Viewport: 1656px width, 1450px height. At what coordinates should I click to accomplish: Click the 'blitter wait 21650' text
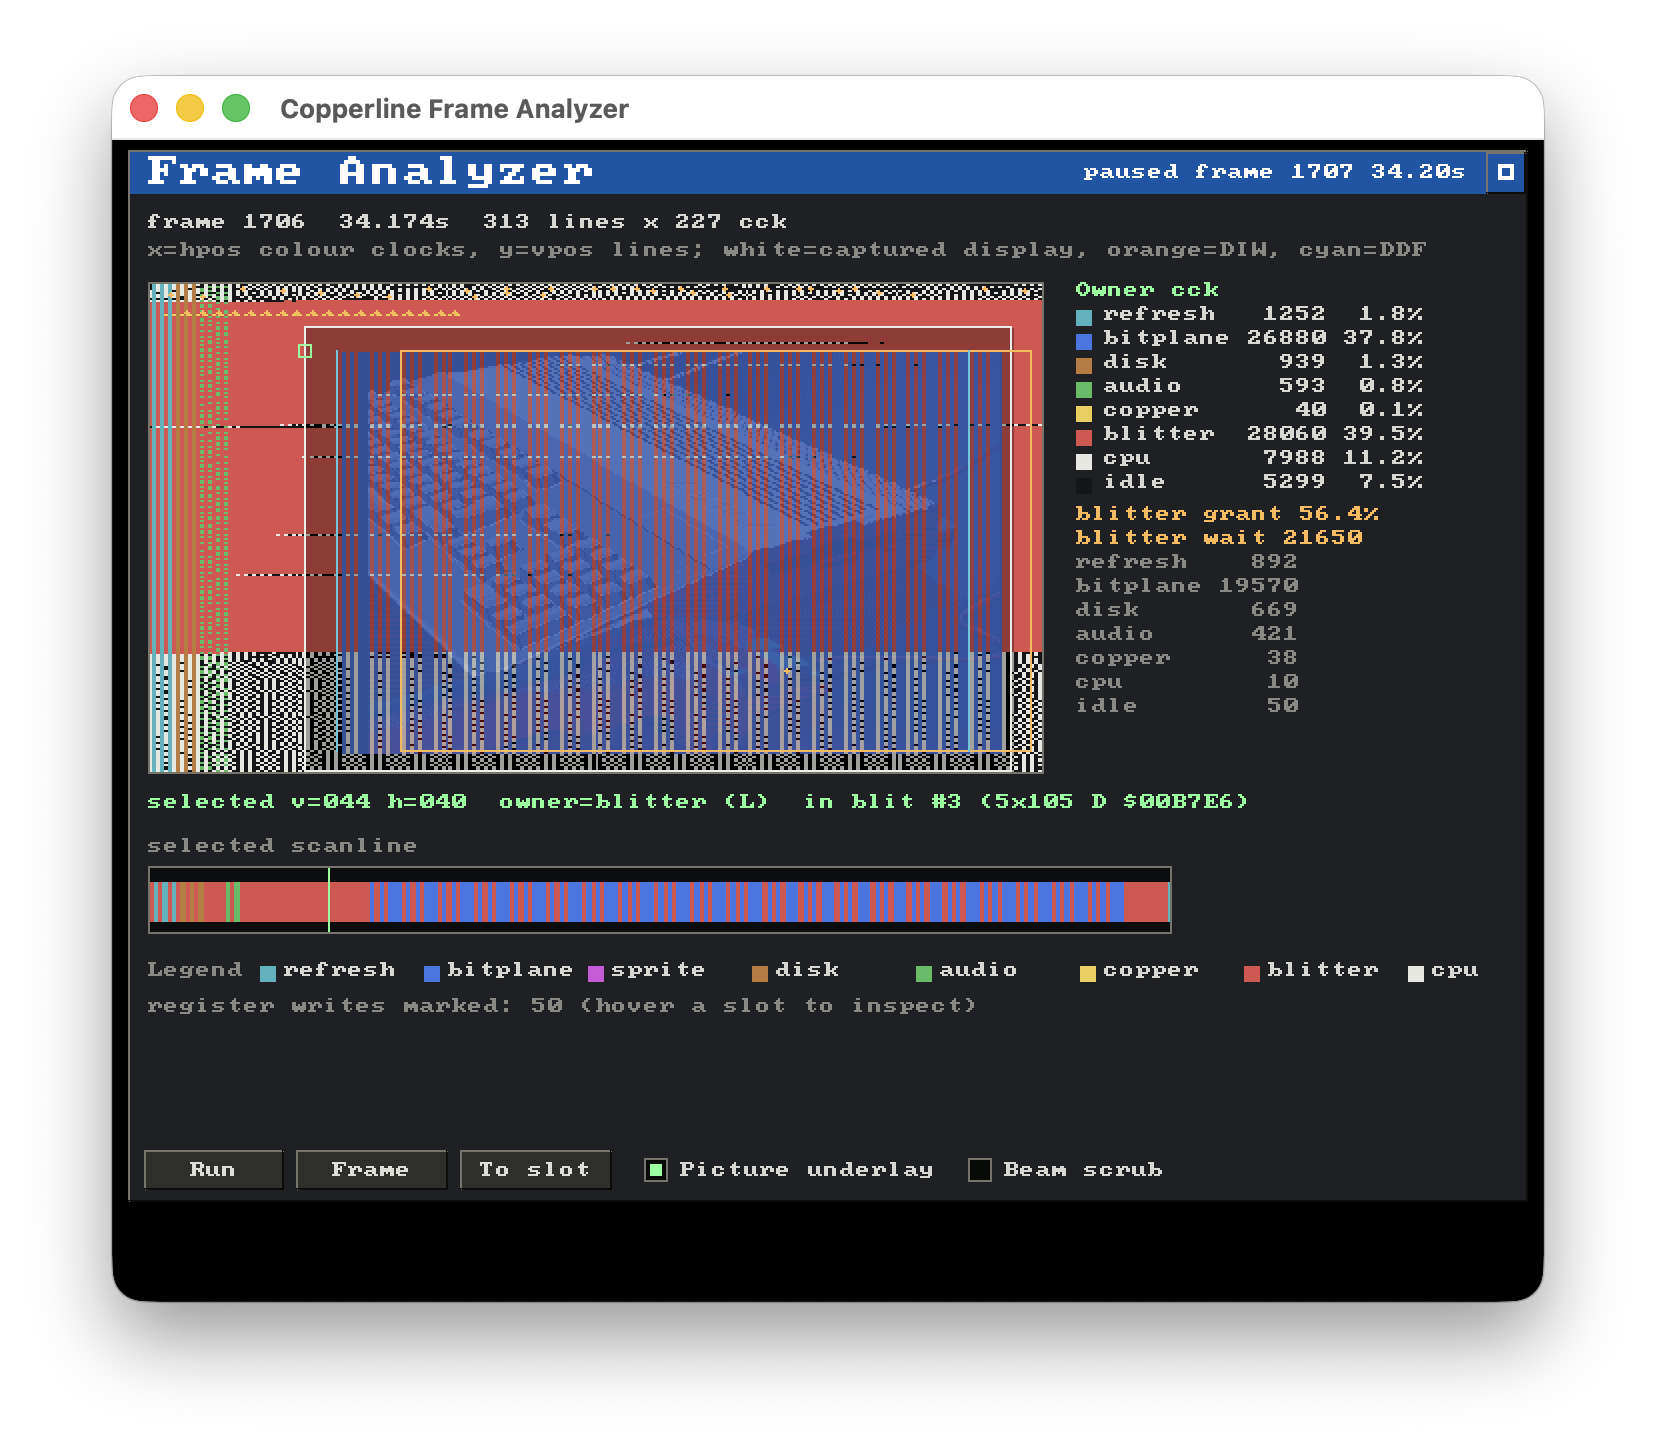point(1219,537)
